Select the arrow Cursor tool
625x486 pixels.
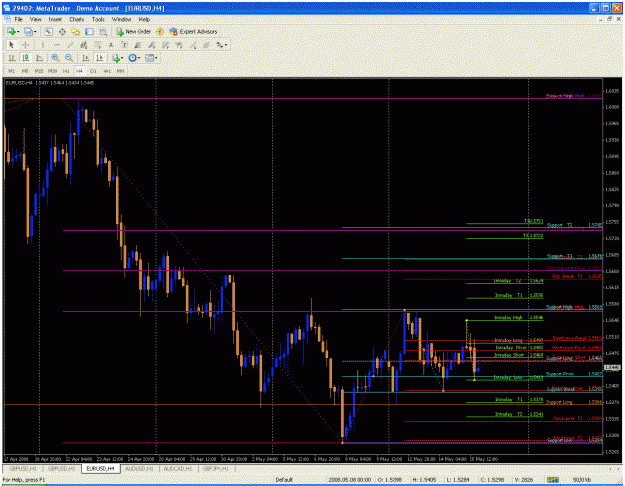pos(12,45)
